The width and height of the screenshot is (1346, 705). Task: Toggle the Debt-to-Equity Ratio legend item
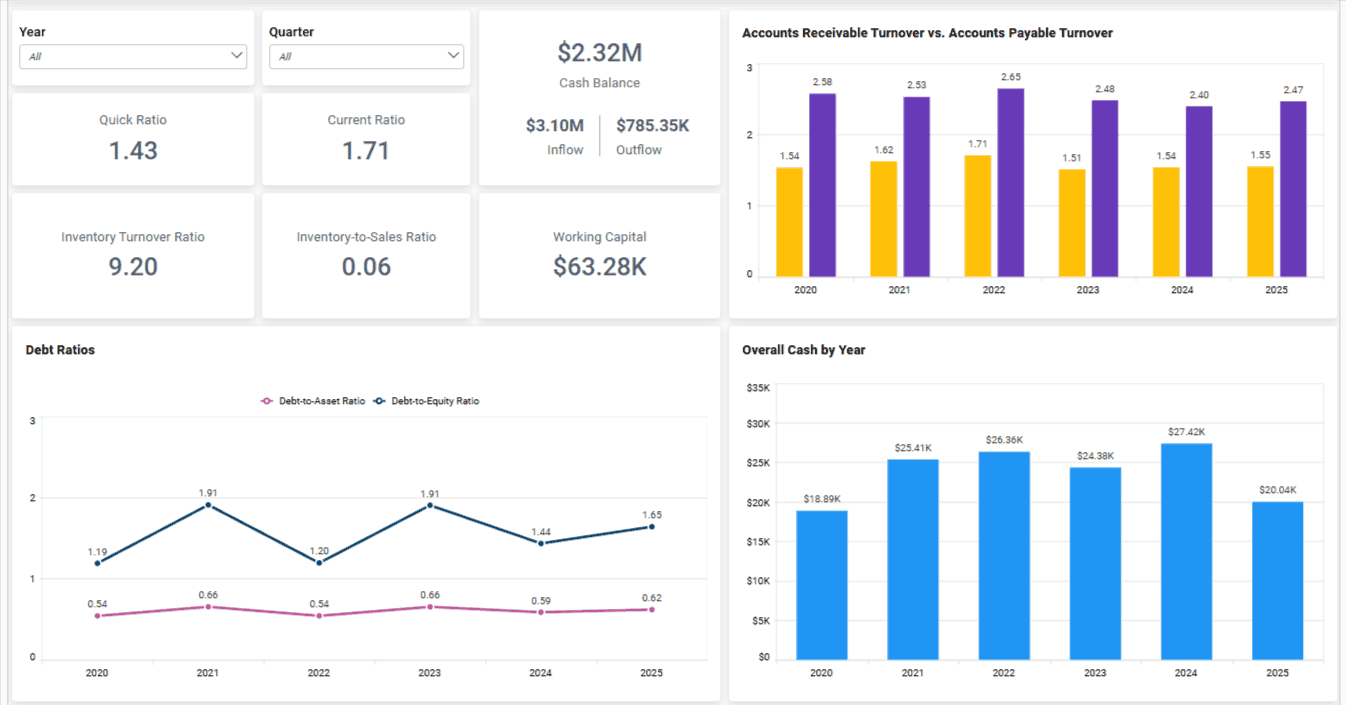pyautogui.click(x=436, y=401)
